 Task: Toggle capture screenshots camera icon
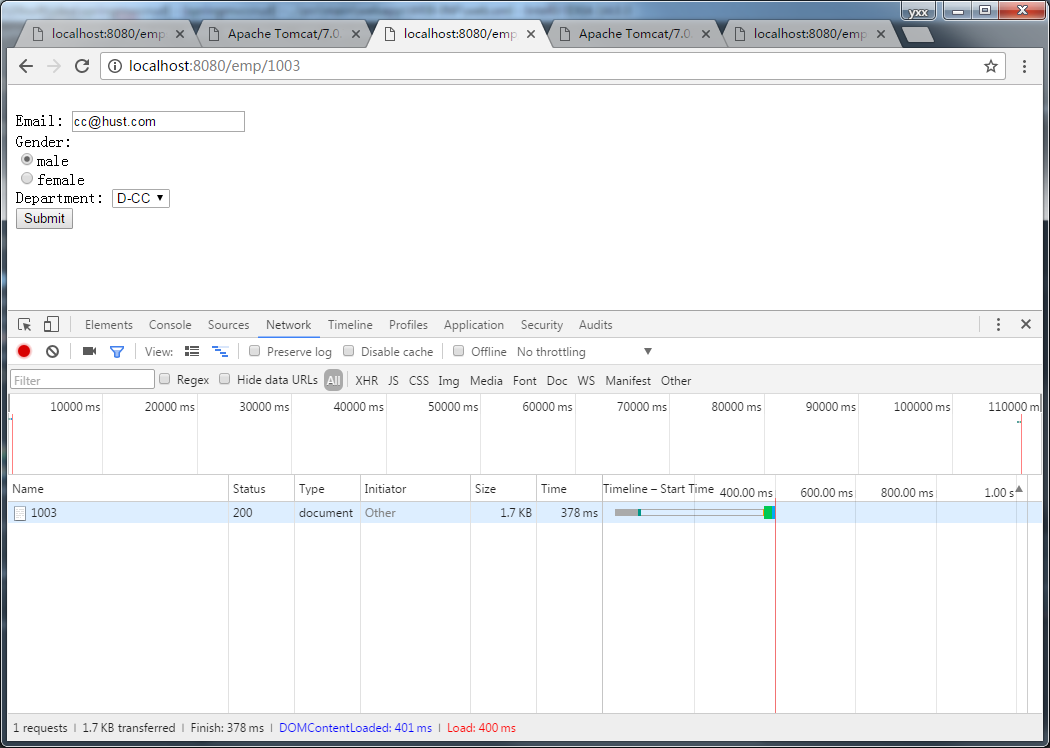[x=89, y=352]
